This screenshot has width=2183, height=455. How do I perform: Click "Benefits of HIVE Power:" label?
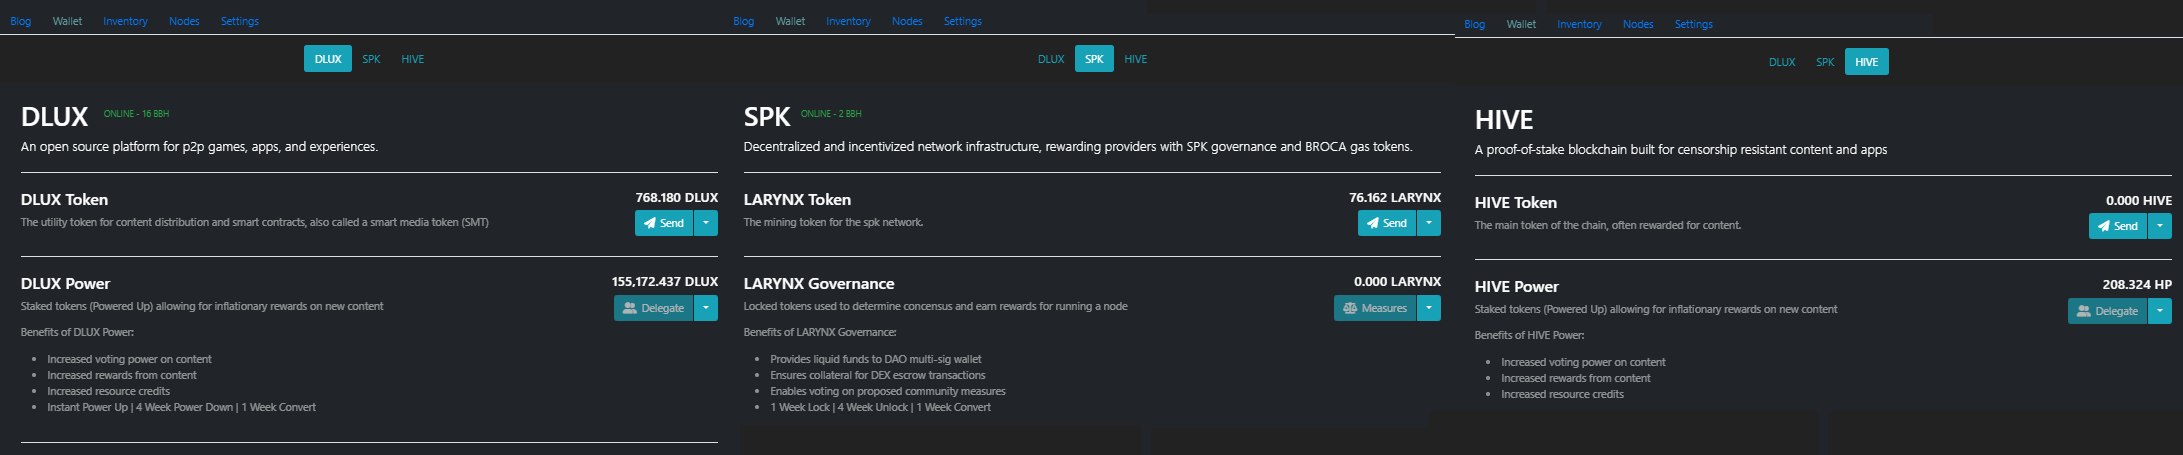pos(1529,335)
